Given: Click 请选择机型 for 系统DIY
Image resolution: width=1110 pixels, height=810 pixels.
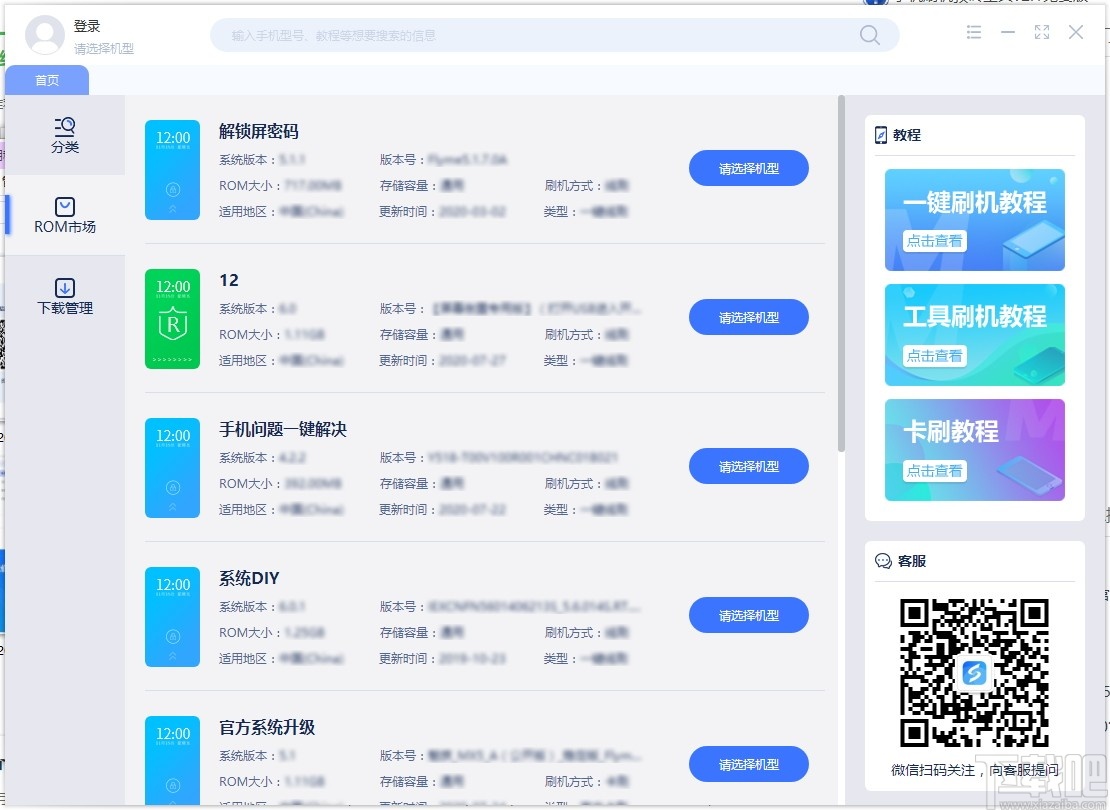Looking at the screenshot, I should [x=748, y=615].
